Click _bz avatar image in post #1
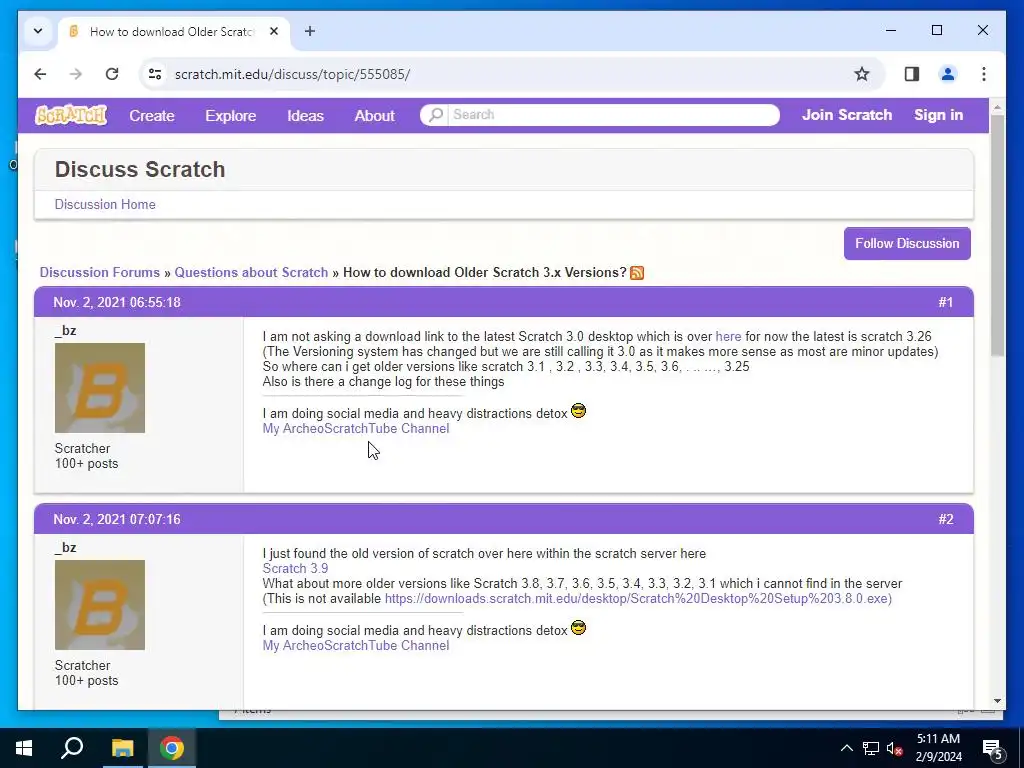 [x=100, y=388]
